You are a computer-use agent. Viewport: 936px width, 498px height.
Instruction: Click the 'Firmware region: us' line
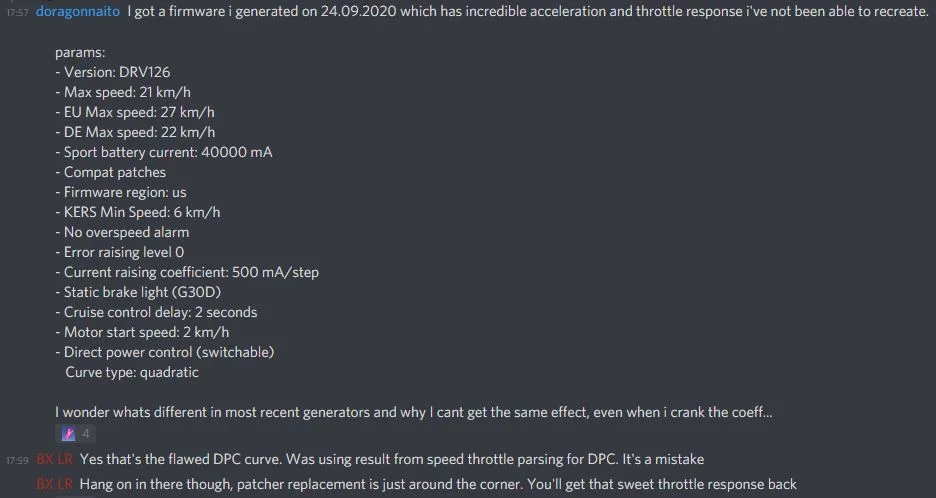click(121, 192)
